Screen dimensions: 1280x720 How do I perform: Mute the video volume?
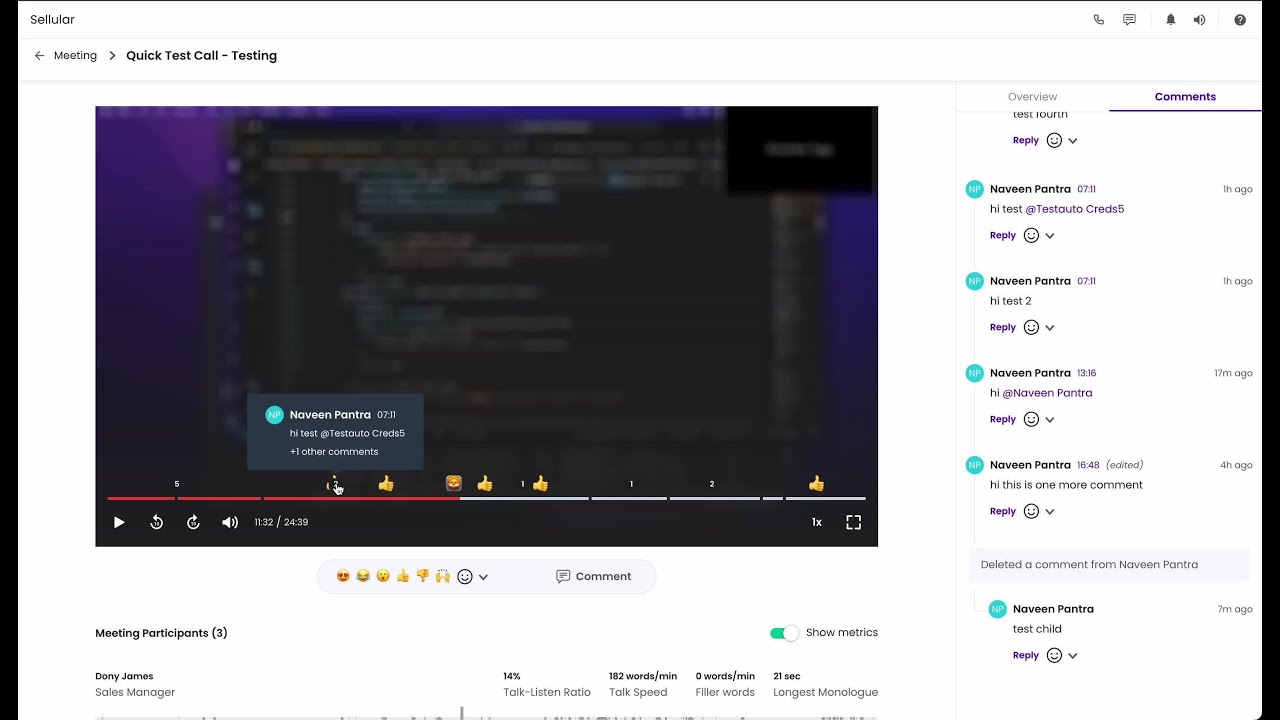coord(230,522)
